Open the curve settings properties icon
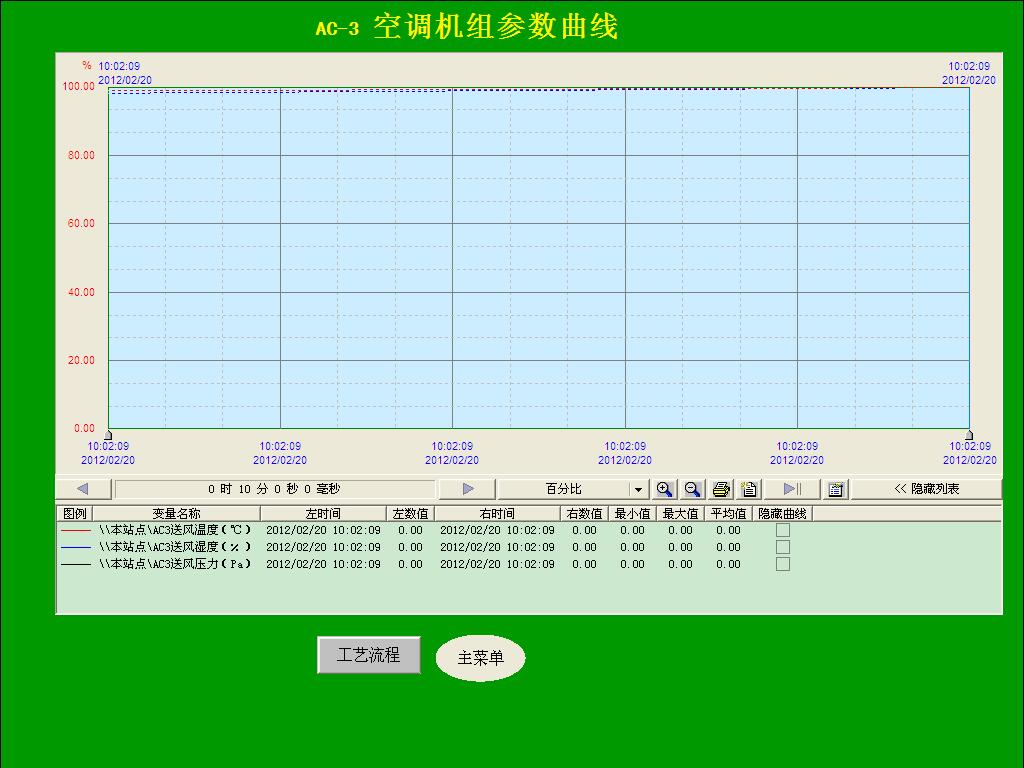This screenshot has width=1024, height=768. 836,489
